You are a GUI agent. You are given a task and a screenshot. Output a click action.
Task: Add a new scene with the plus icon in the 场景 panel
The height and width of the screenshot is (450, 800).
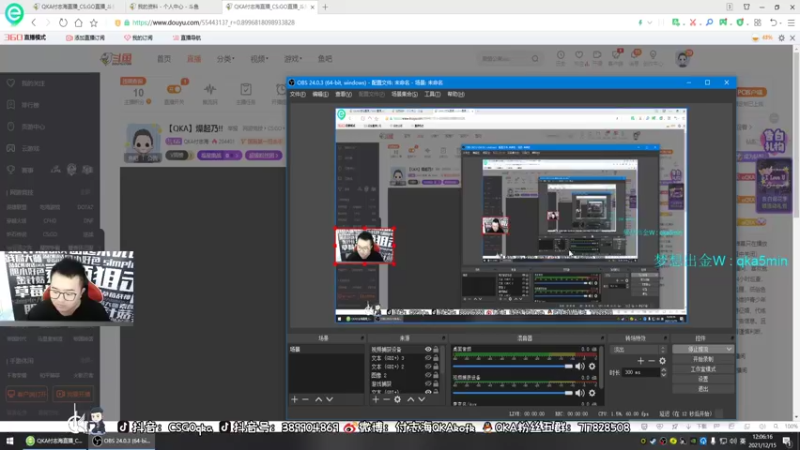point(294,399)
